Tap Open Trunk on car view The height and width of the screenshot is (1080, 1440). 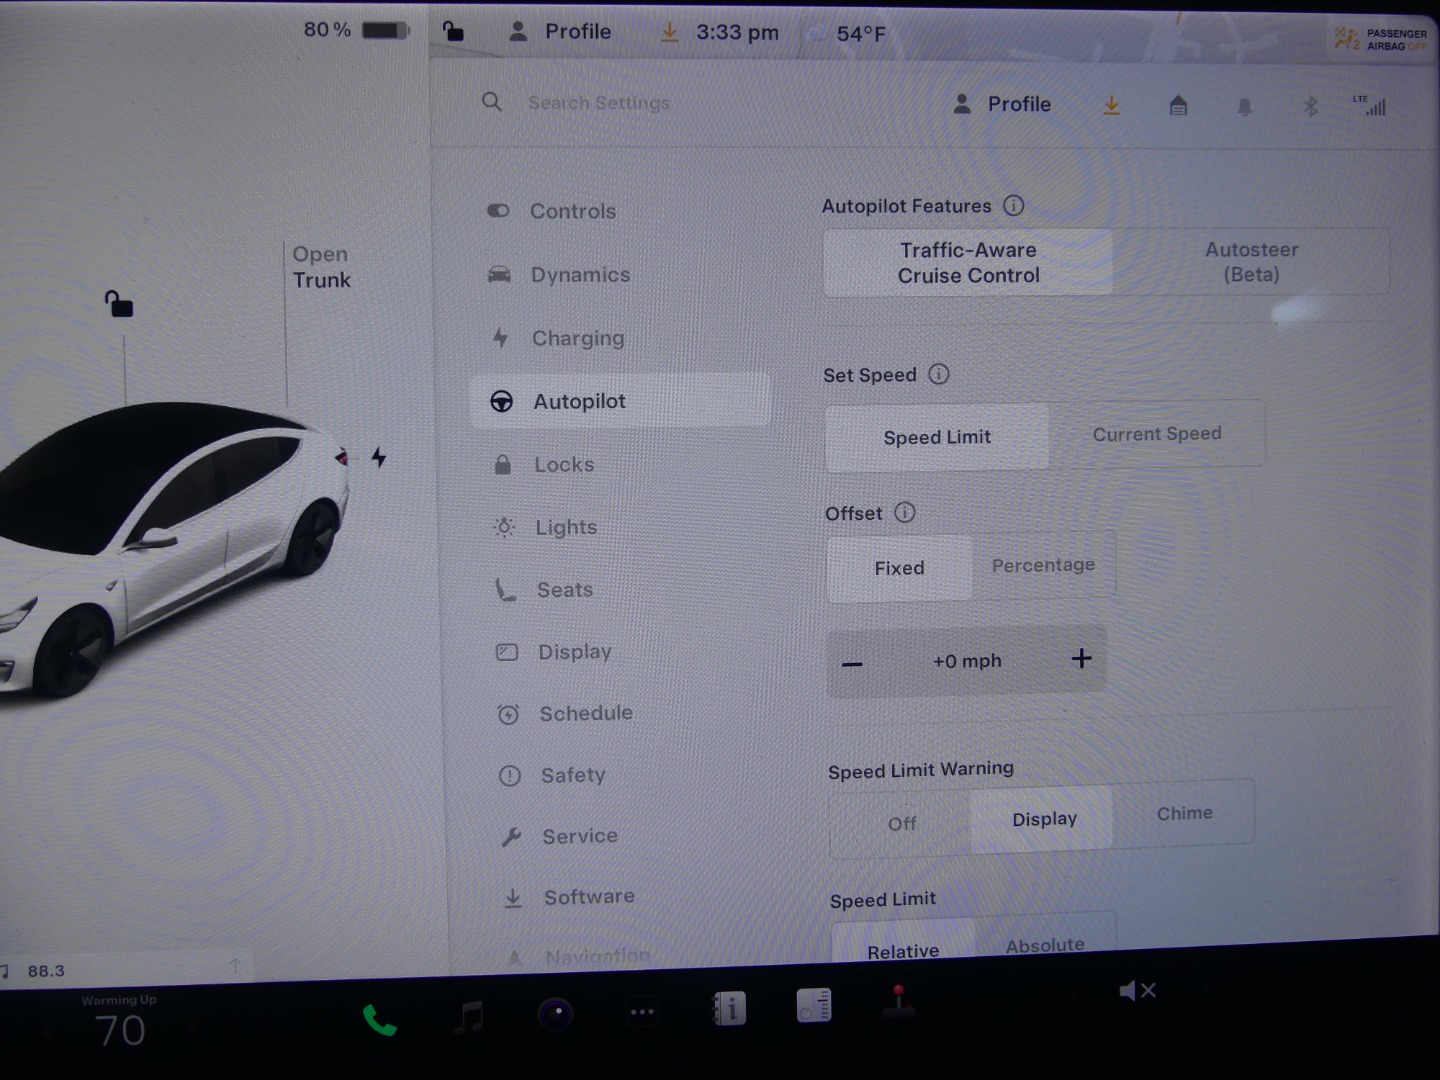click(x=321, y=267)
